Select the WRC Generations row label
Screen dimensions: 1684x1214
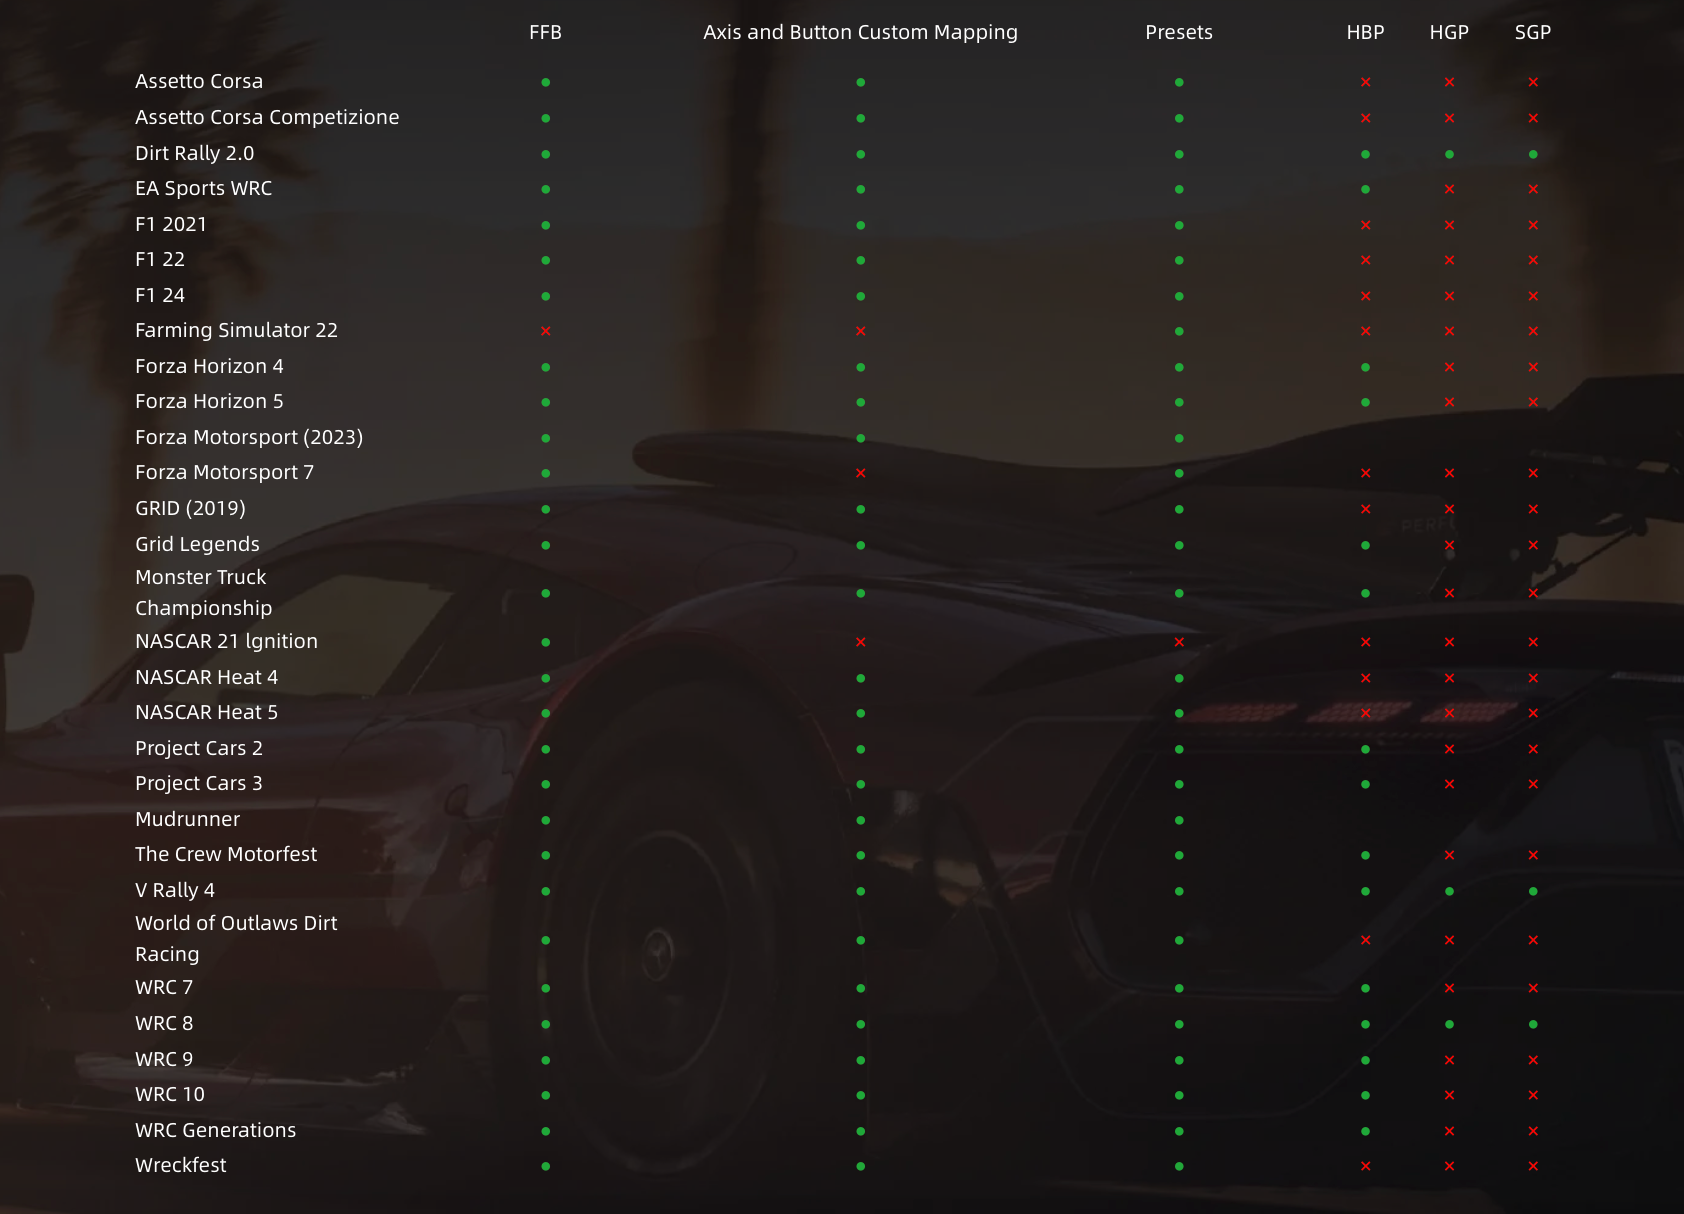coord(215,1130)
